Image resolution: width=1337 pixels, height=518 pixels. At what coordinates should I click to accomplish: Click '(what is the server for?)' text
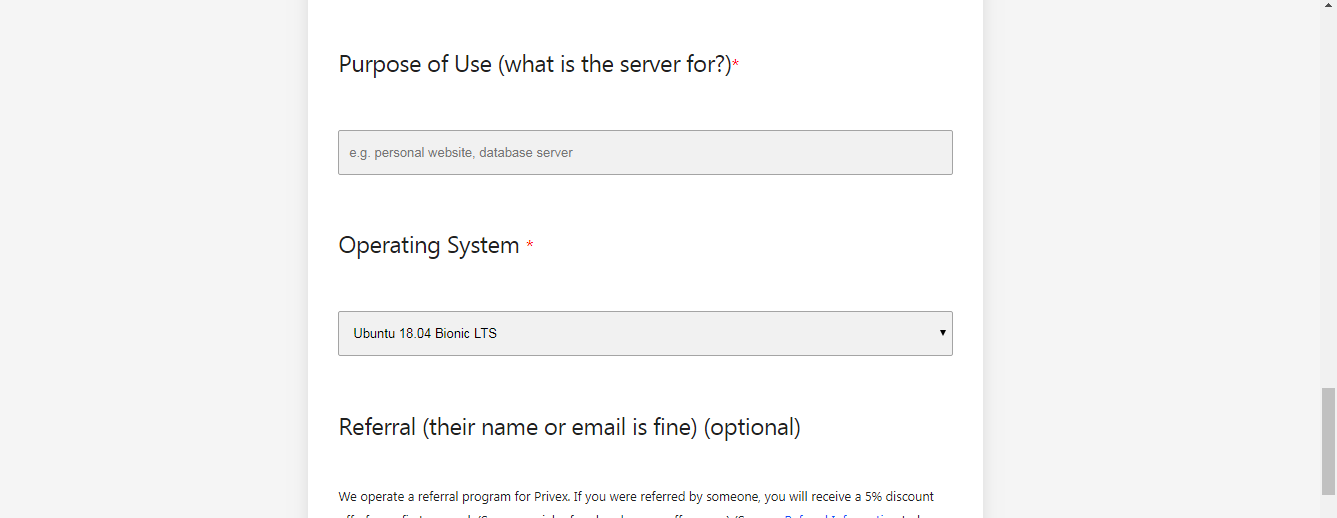(x=615, y=65)
